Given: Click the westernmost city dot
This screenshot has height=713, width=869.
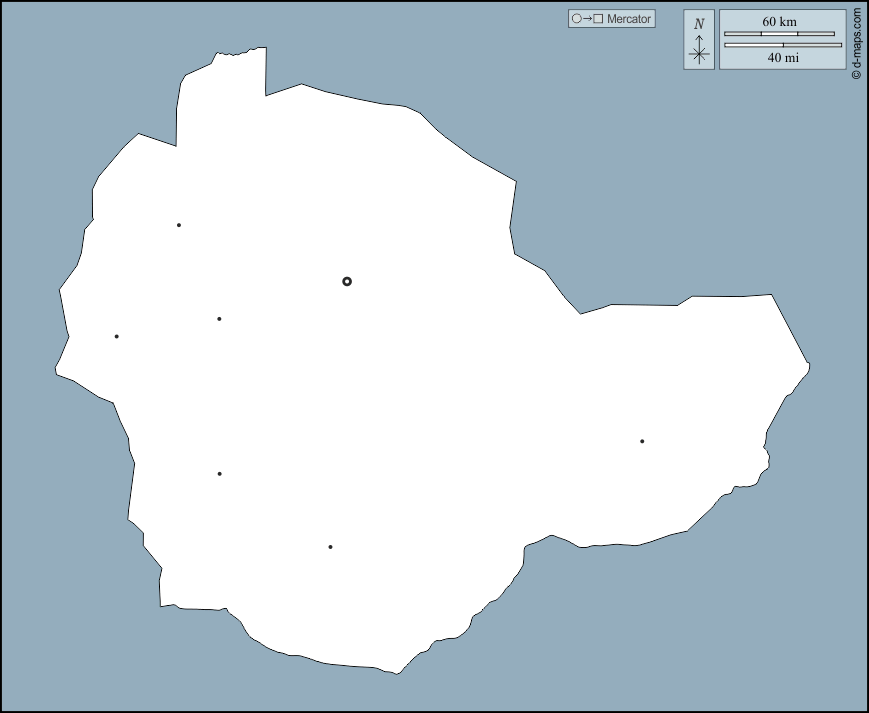Looking at the screenshot, I should tap(117, 336).
